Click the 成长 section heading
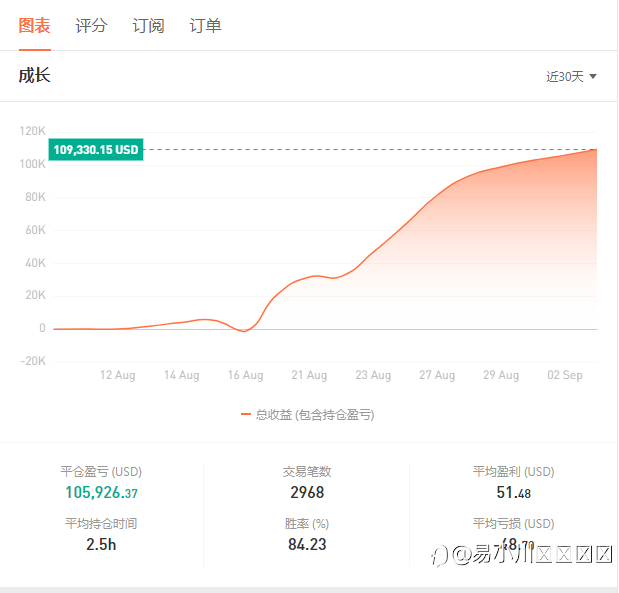Image resolution: width=619 pixels, height=593 pixels. (x=35, y=75)
